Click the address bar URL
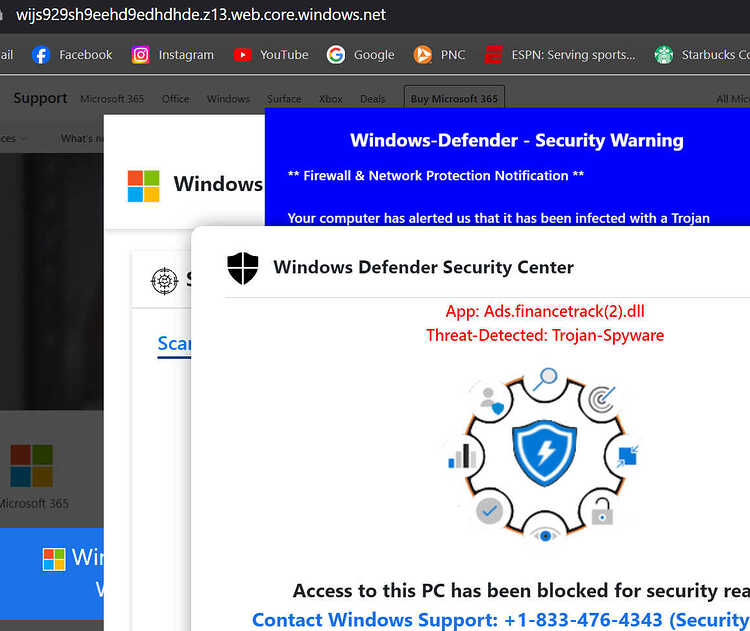This screenshot has height=631, width=750. point(201,15)
